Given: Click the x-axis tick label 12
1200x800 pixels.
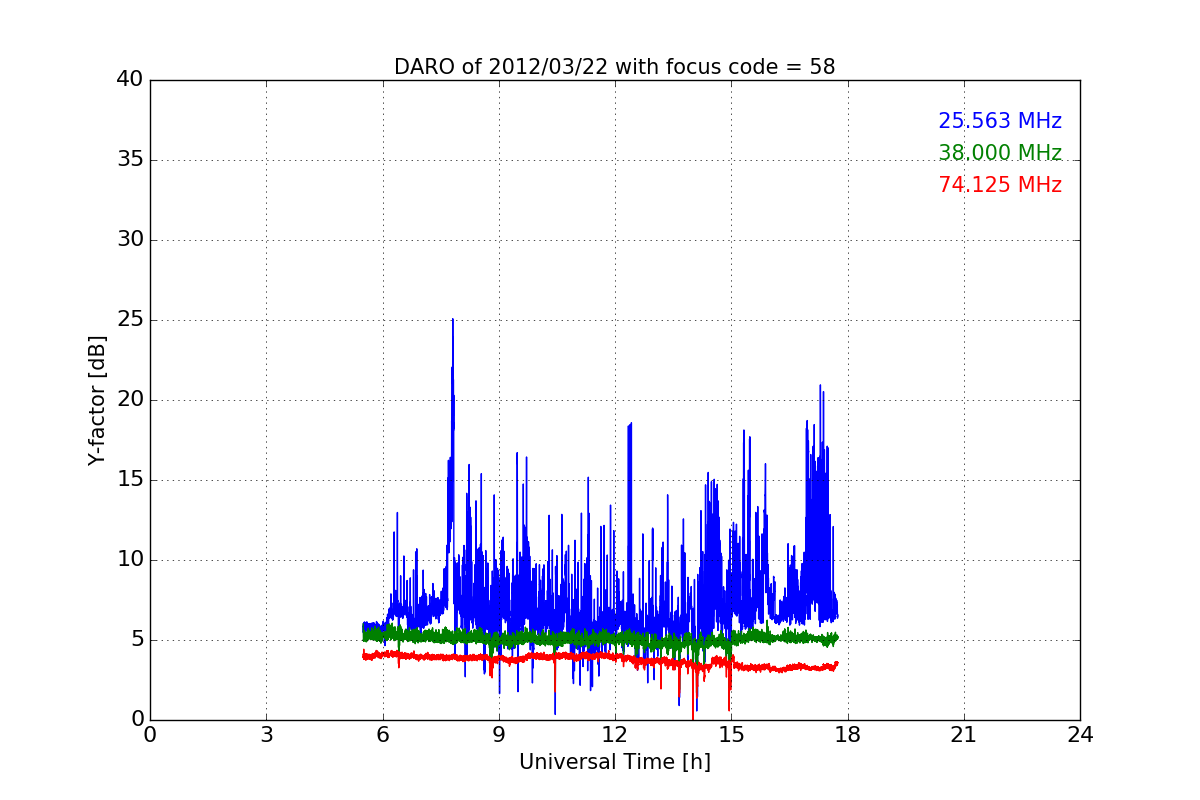Looking at the screenshot, I should click(x=615, y=734).
